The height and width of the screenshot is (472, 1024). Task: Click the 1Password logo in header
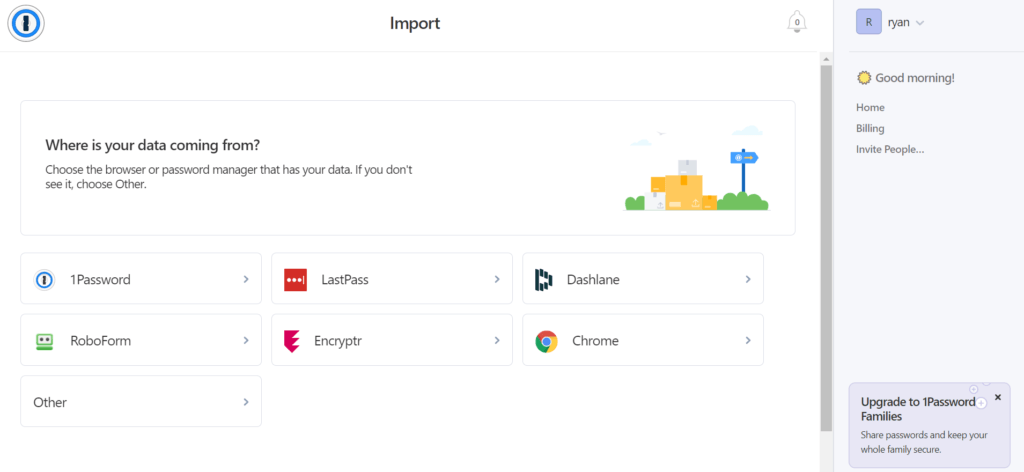(26, 24)
